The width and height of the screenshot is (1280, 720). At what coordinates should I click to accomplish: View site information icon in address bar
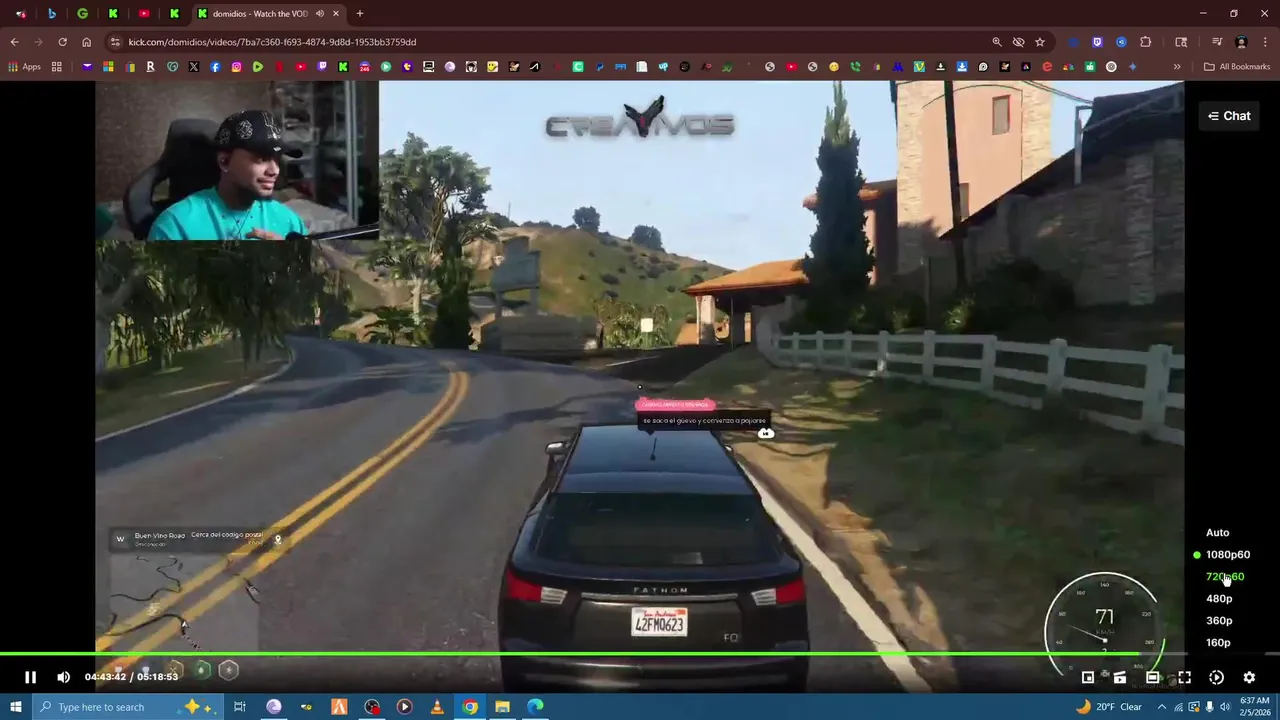coord(115,42)
